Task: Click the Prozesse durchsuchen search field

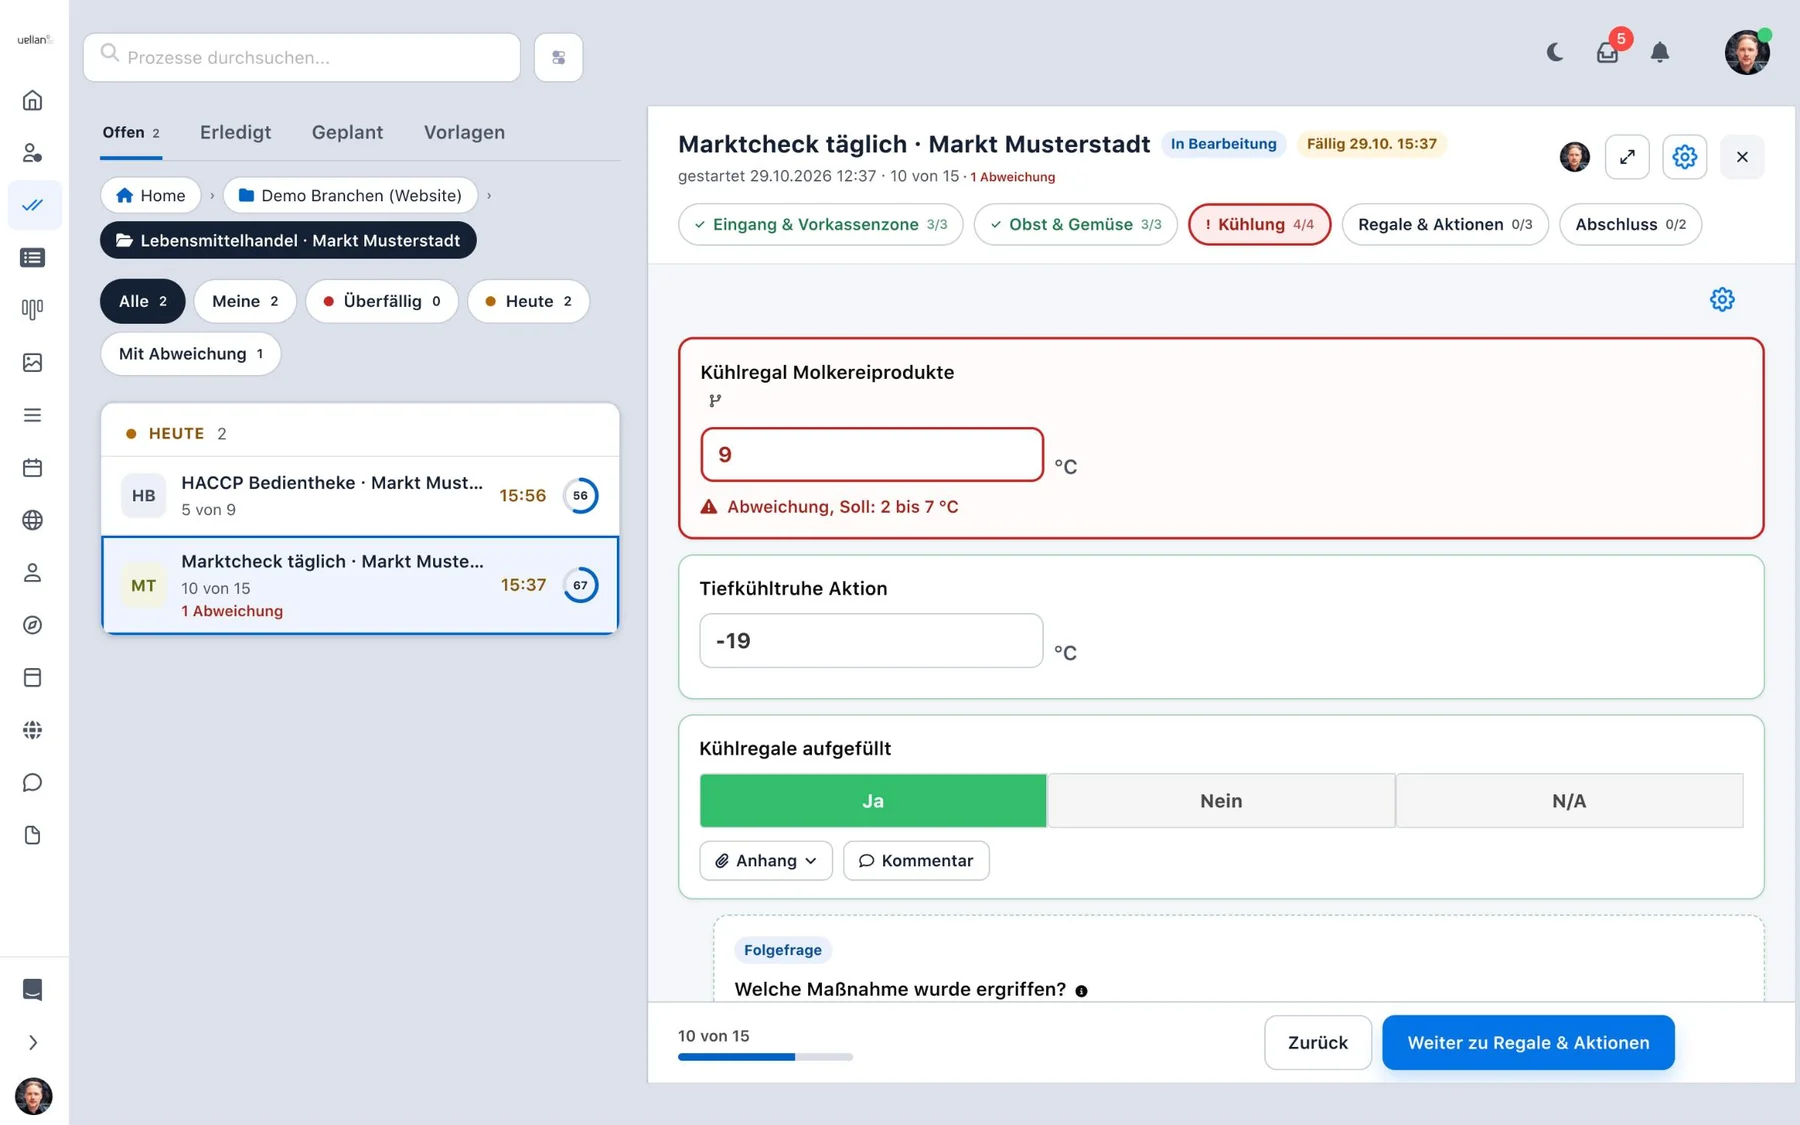Action: [x=302, y=57]
